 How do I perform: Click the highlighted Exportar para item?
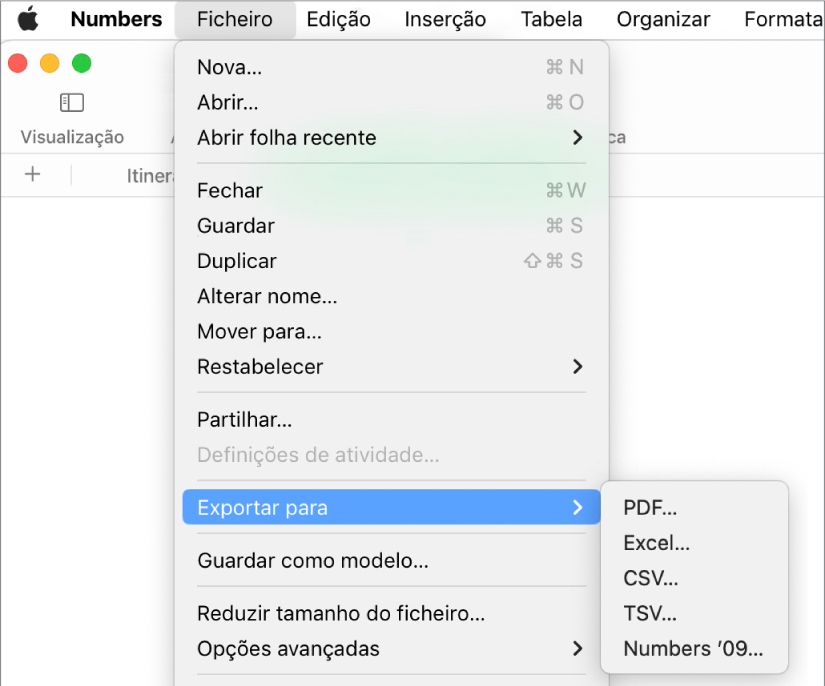click(391, 507)
